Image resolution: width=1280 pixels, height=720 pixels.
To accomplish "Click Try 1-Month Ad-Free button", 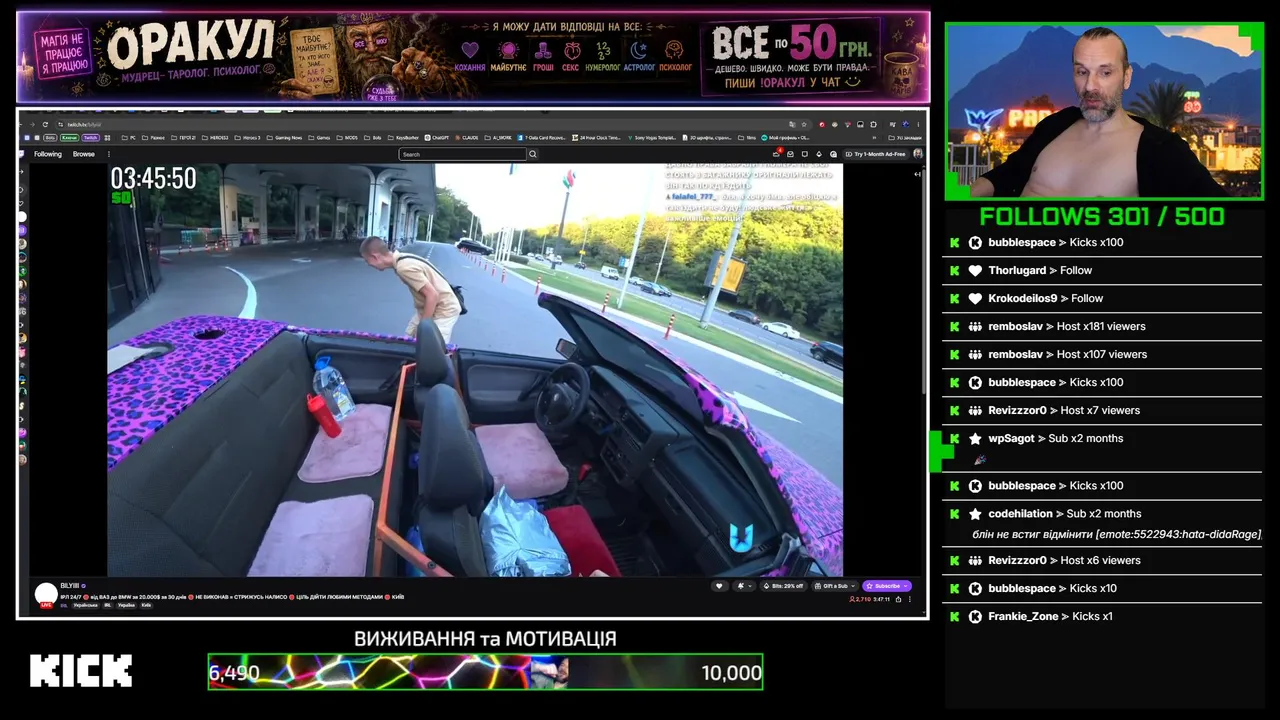I will tap(876, 154).
